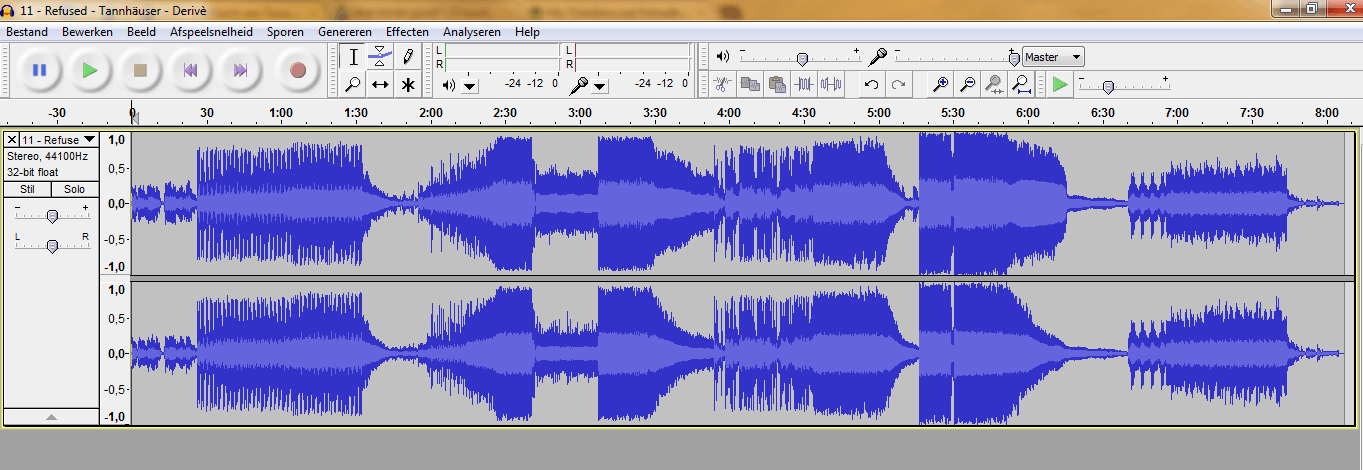Zoom out with the minus magnifier
This screenshot has width=1363, height=470.
point(966,85)
